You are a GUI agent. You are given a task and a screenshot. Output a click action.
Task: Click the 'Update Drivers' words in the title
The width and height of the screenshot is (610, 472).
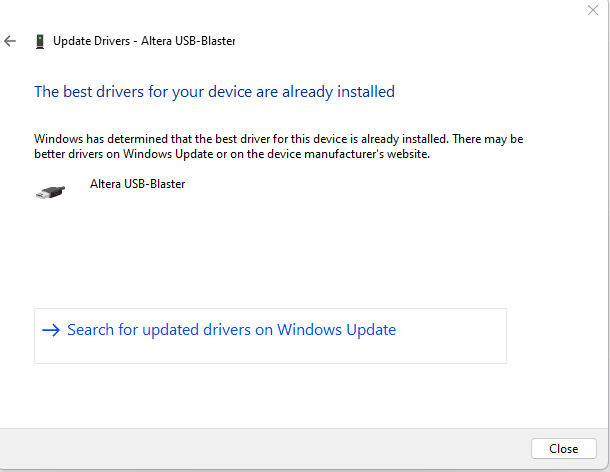(x=91, y=41)
